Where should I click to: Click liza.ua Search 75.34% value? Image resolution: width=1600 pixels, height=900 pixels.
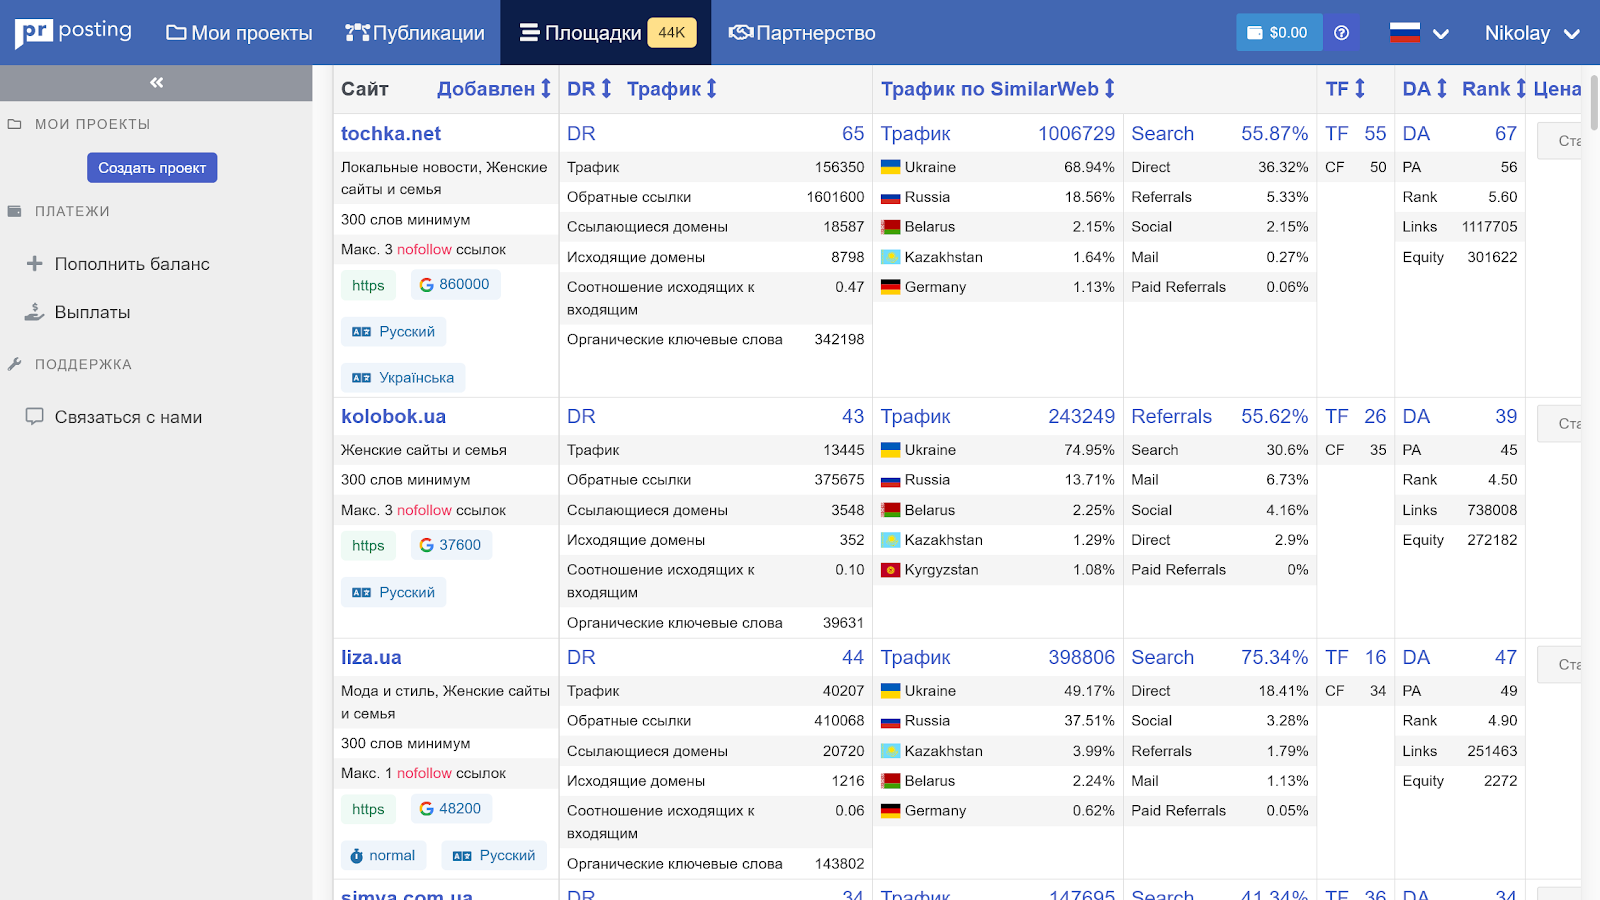tap(1274, 658)
